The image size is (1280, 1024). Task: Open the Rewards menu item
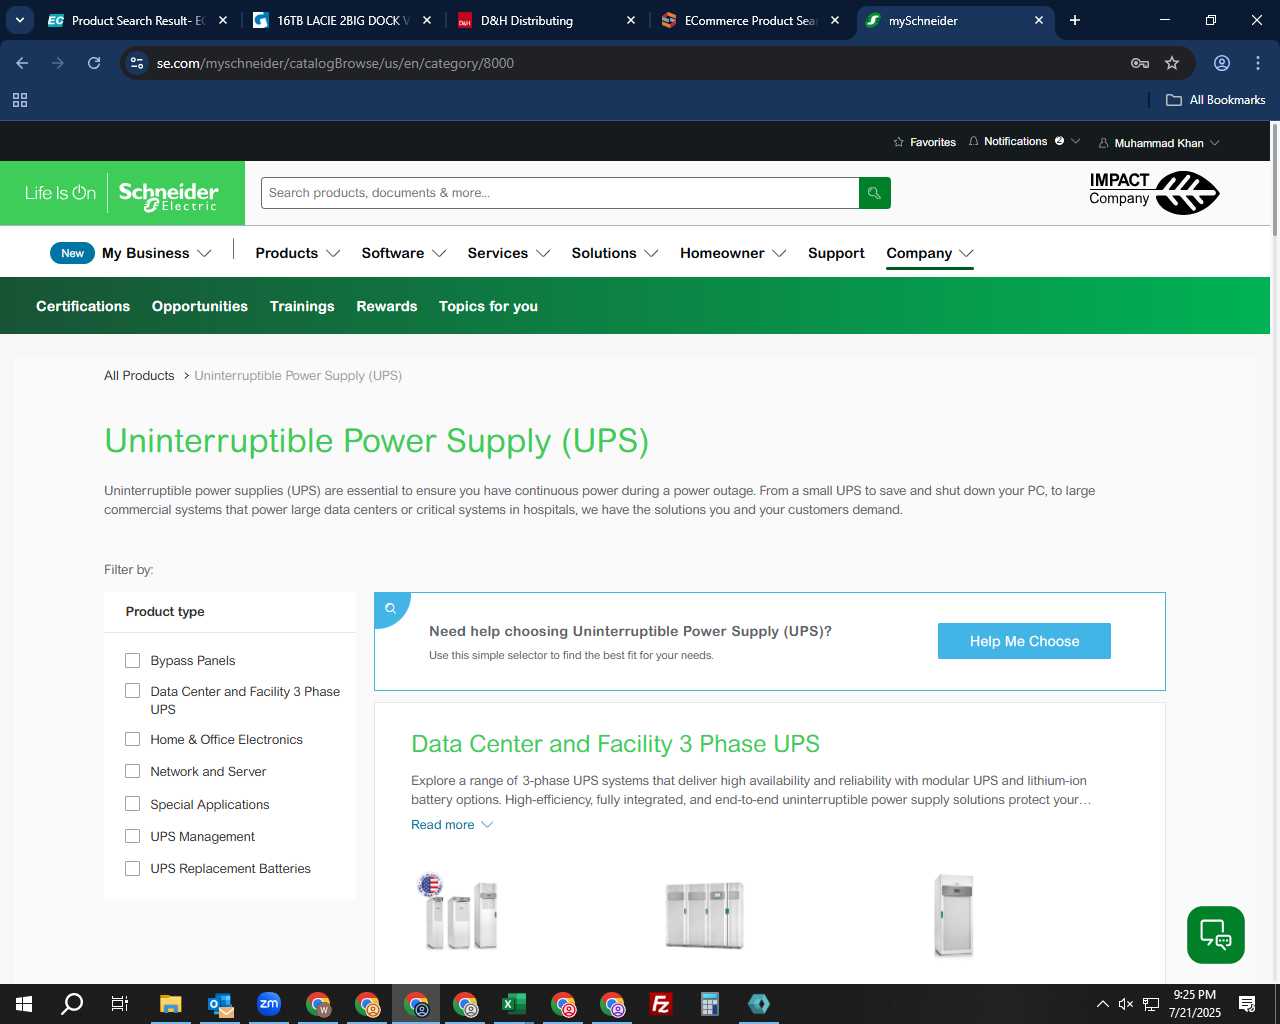coord(387,306)
